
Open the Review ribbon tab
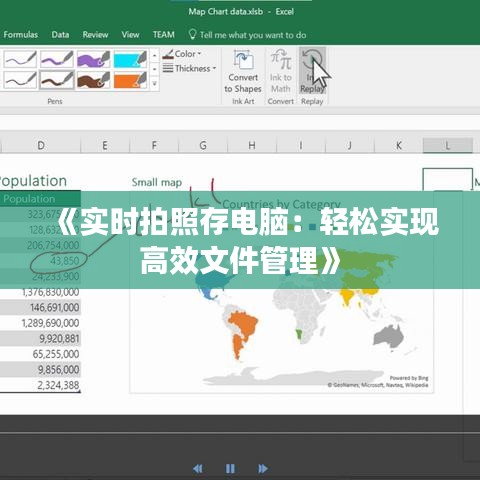(95, 35)
